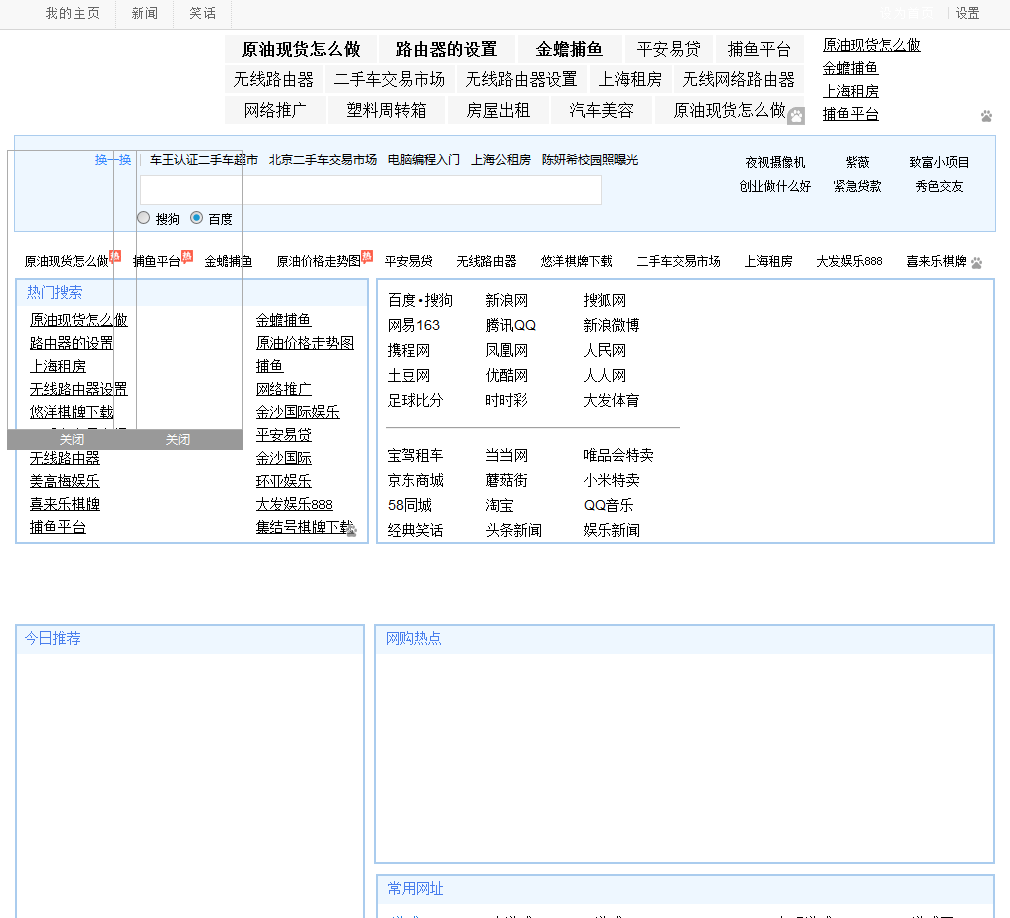Click the 秀色交友 link

pos(939,186)
